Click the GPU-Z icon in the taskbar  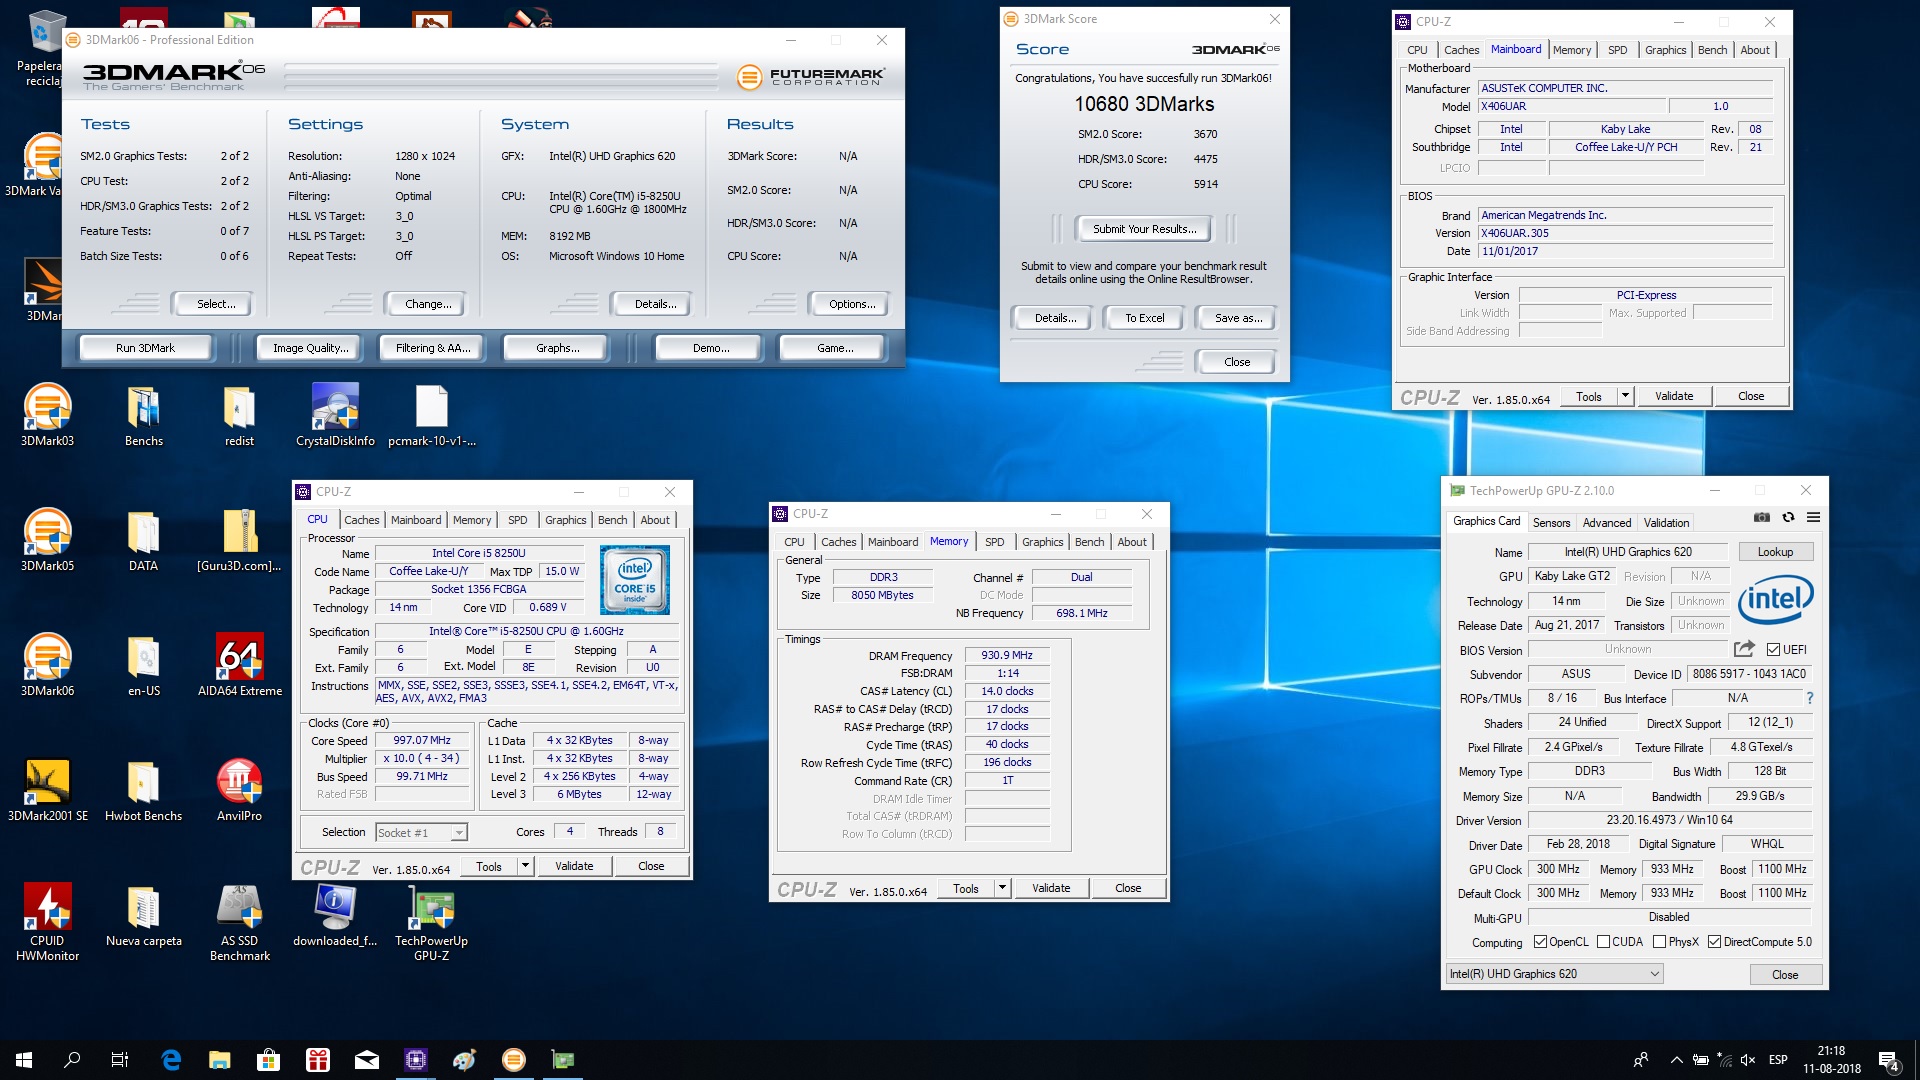tap(562, 1060)
